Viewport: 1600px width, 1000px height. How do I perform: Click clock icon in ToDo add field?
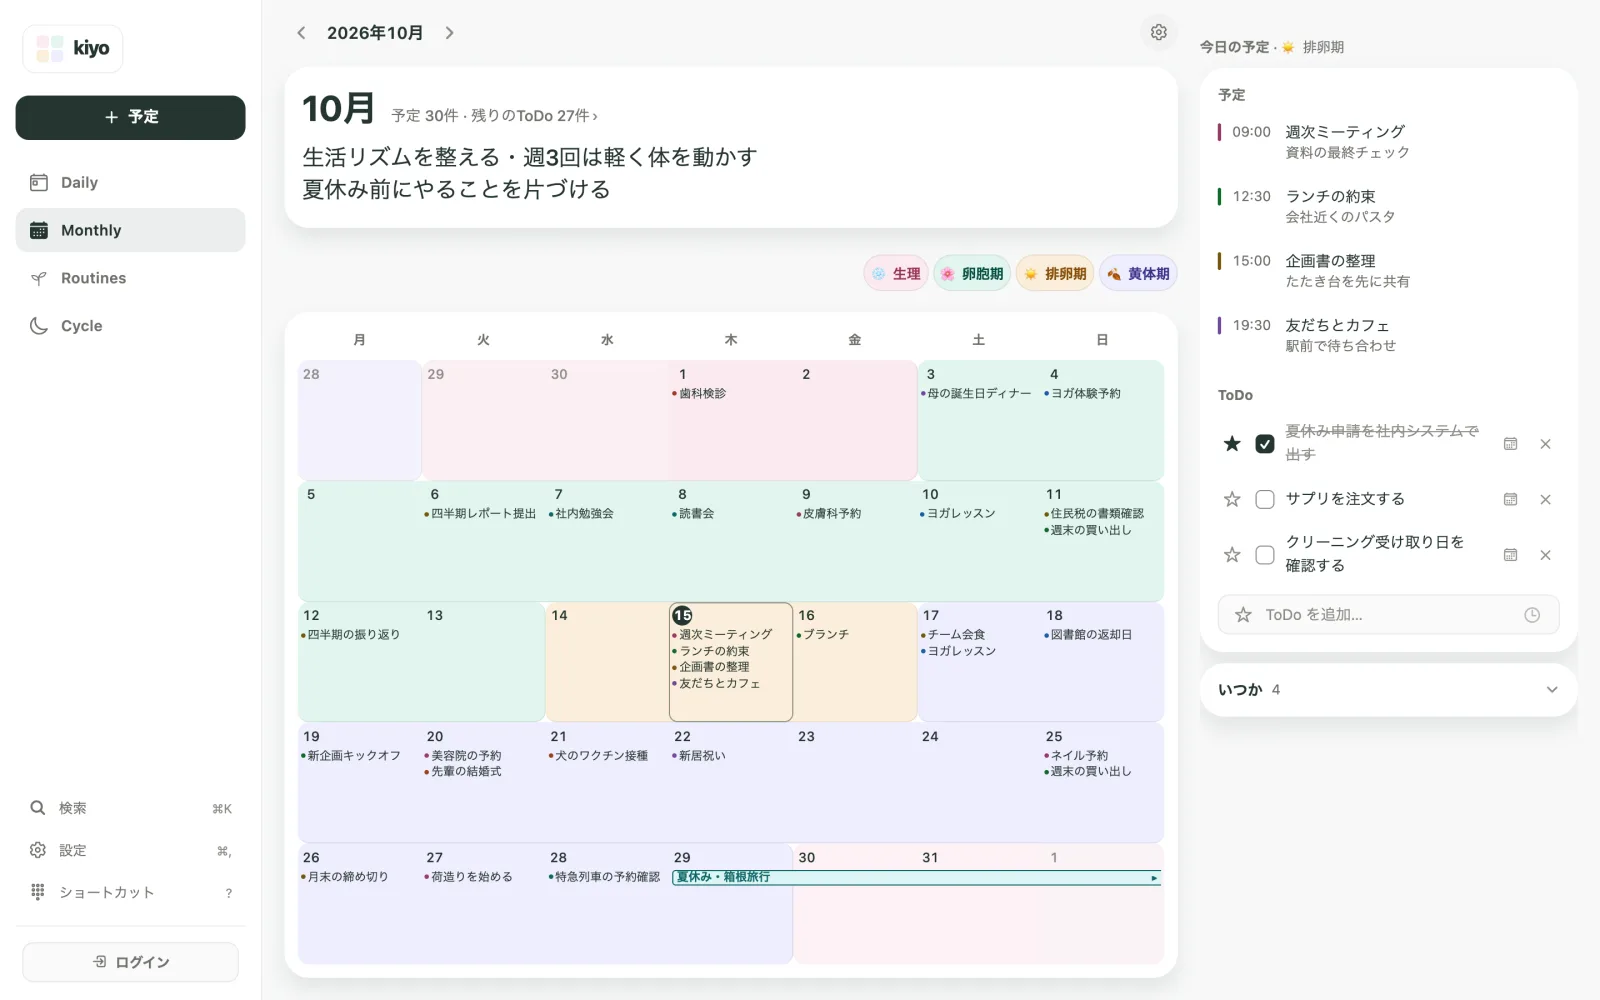pyautogui.click(x=1532, y=615)
